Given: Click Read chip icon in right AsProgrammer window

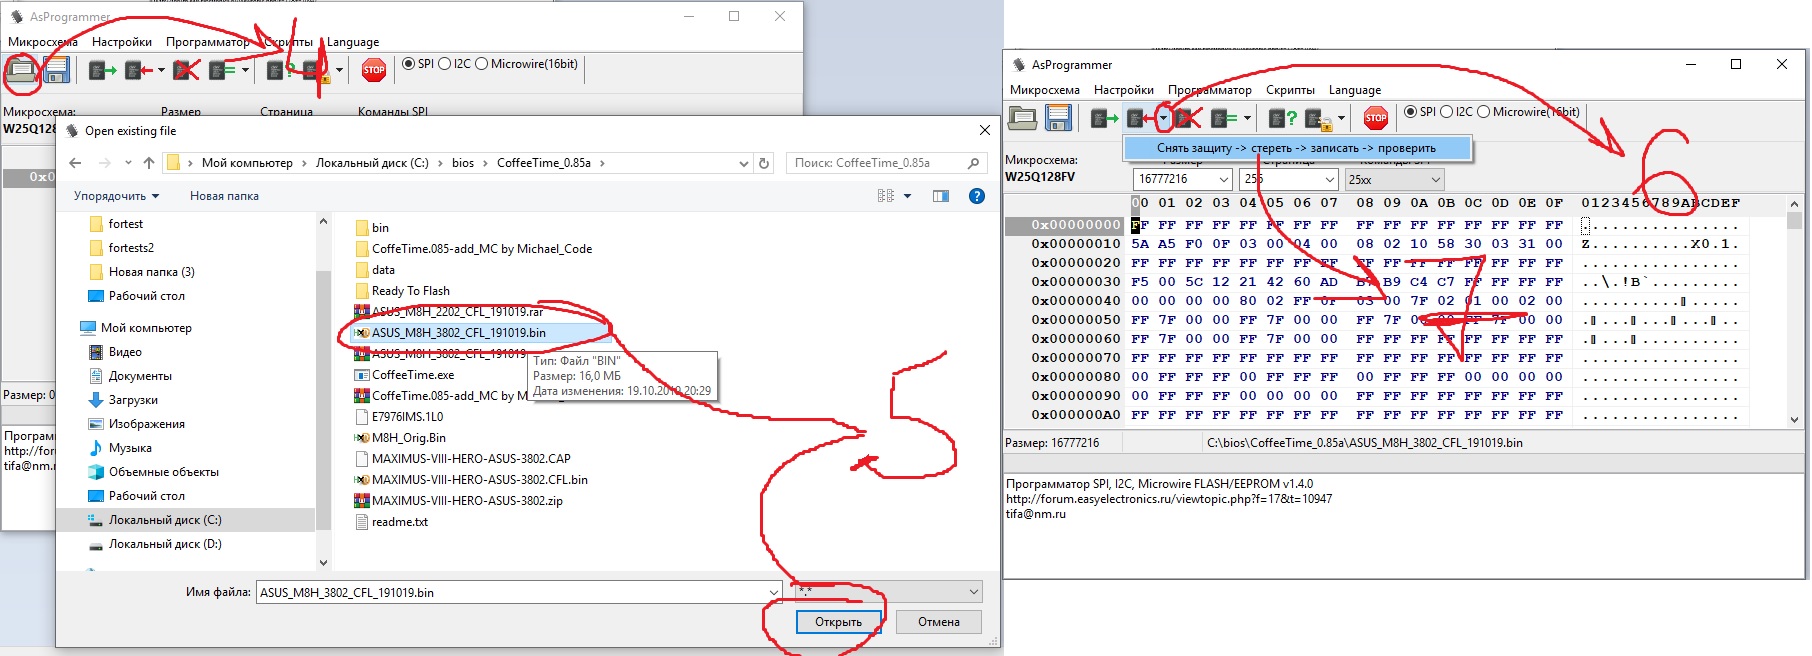Looking at the screenshot, I should coord(1104,118).
